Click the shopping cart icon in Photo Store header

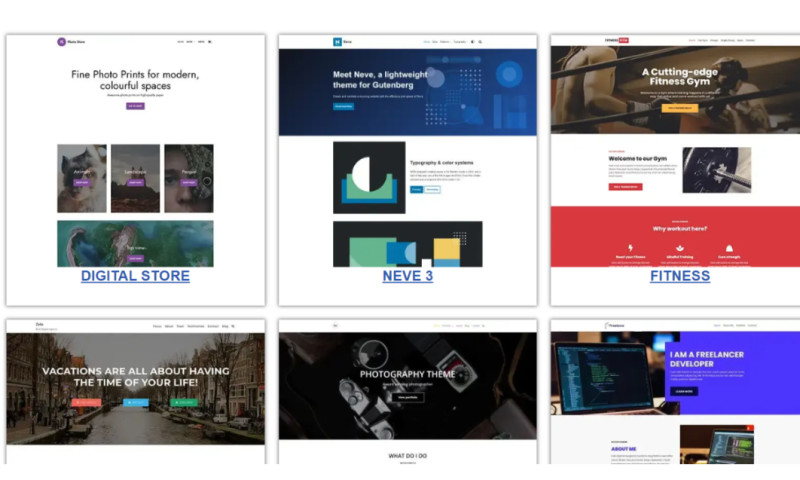pyautogui.click(x=210, y=42)
